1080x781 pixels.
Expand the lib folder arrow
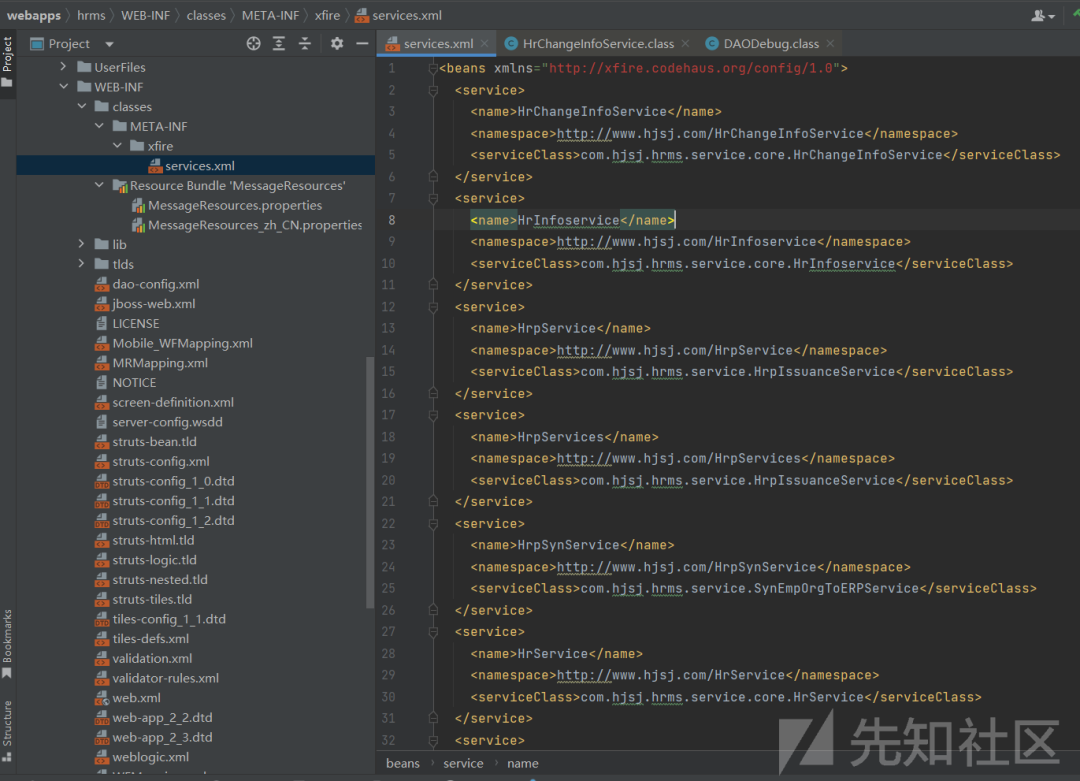point(82,244)
